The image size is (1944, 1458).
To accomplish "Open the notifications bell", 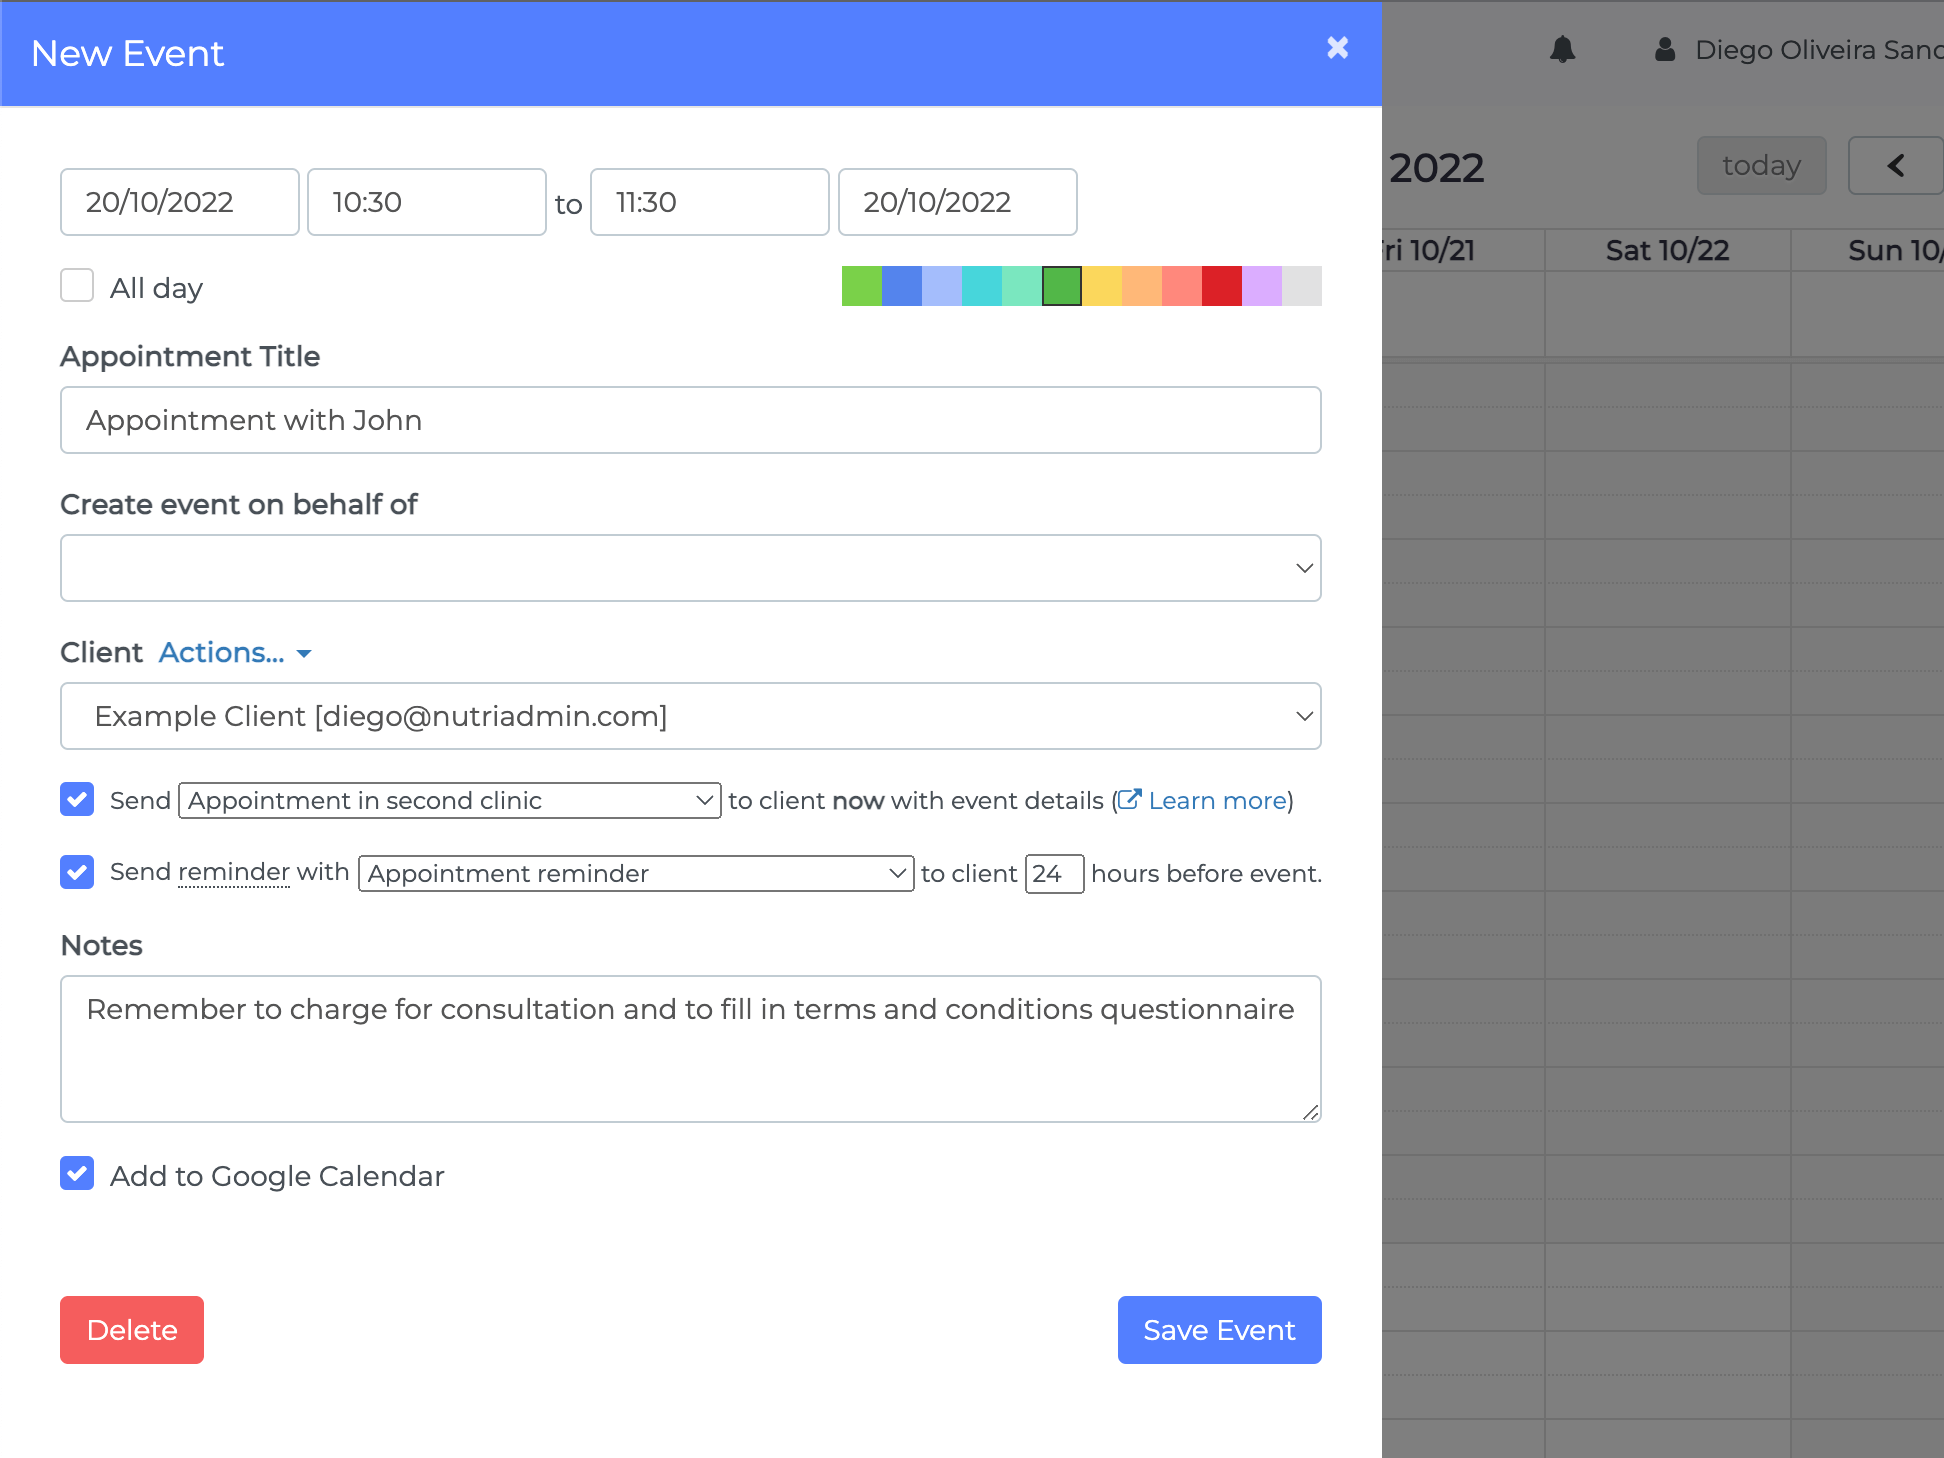I will (x=1562, y=49).
